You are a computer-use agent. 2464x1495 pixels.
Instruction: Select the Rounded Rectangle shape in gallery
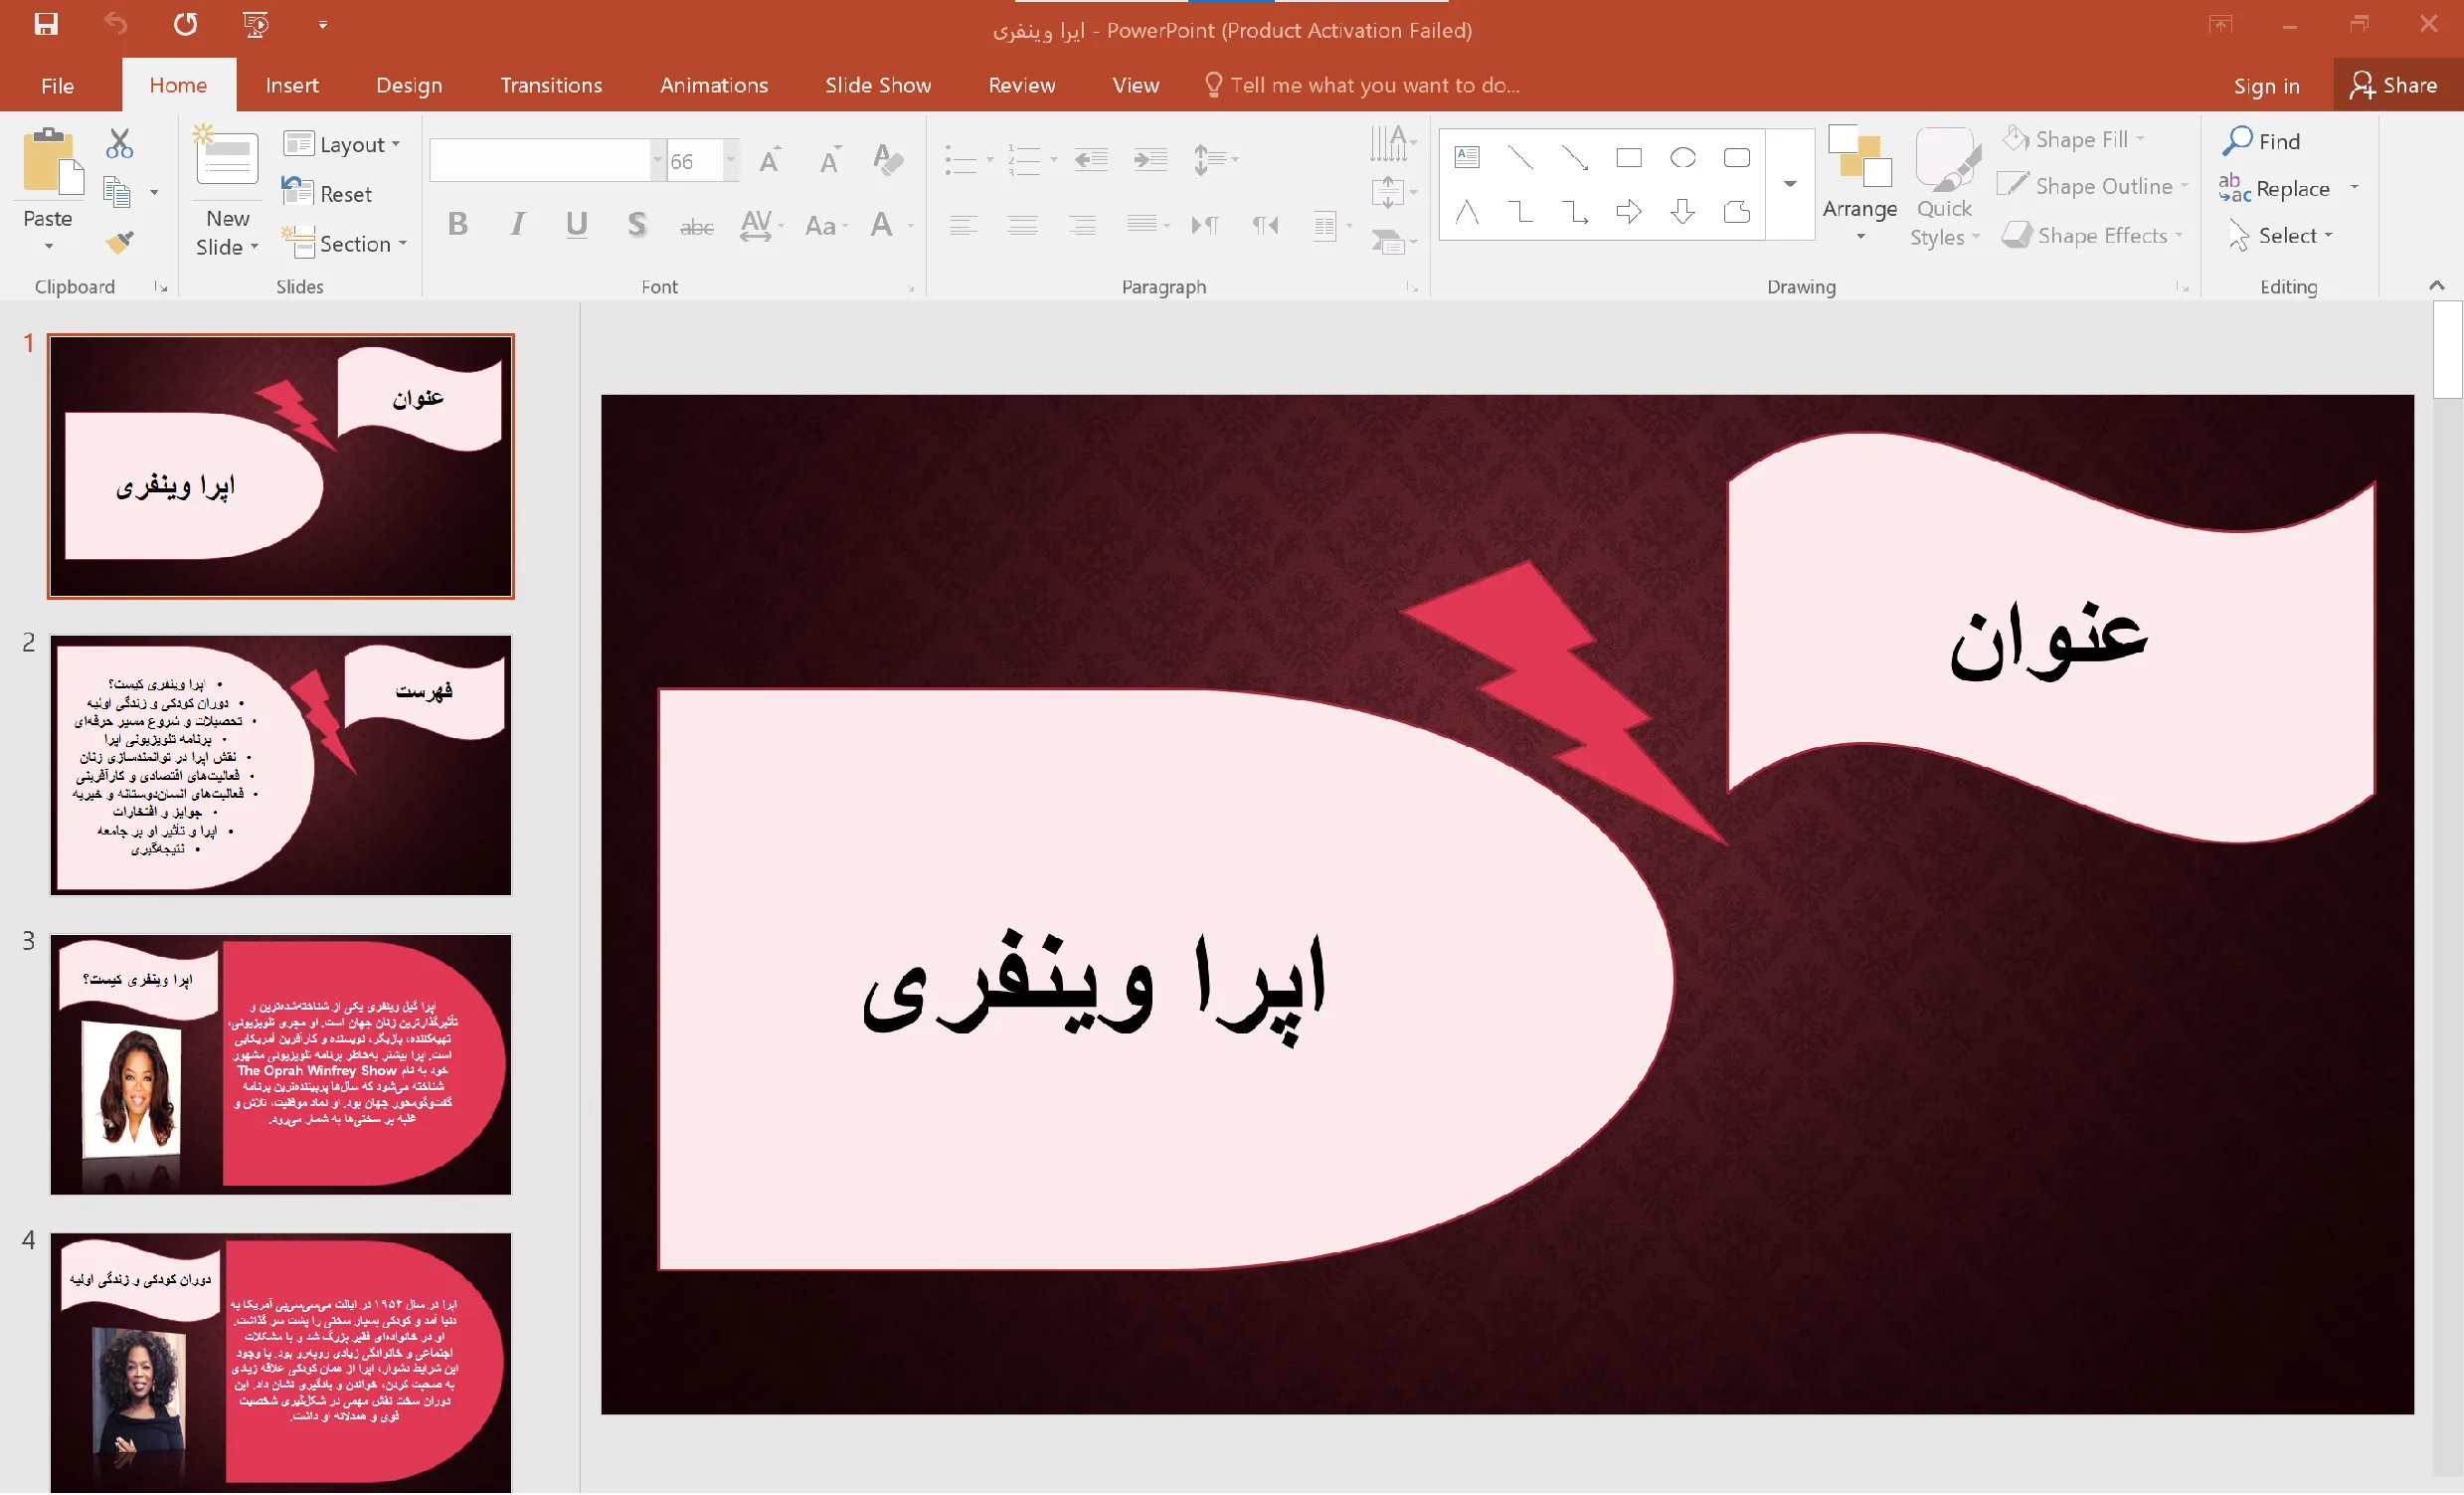[x=1737, y=158]
